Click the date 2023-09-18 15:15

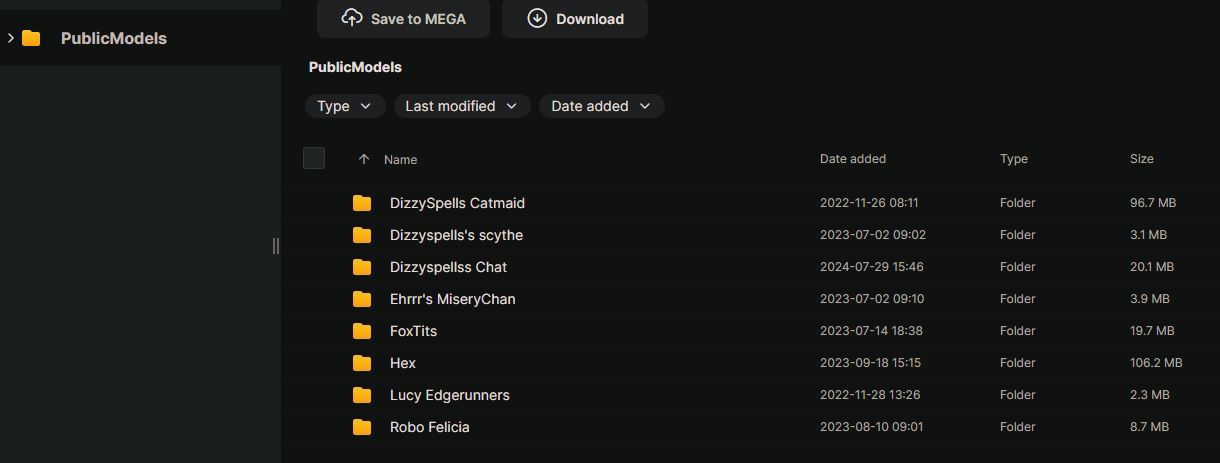click(x=870, y=363)
